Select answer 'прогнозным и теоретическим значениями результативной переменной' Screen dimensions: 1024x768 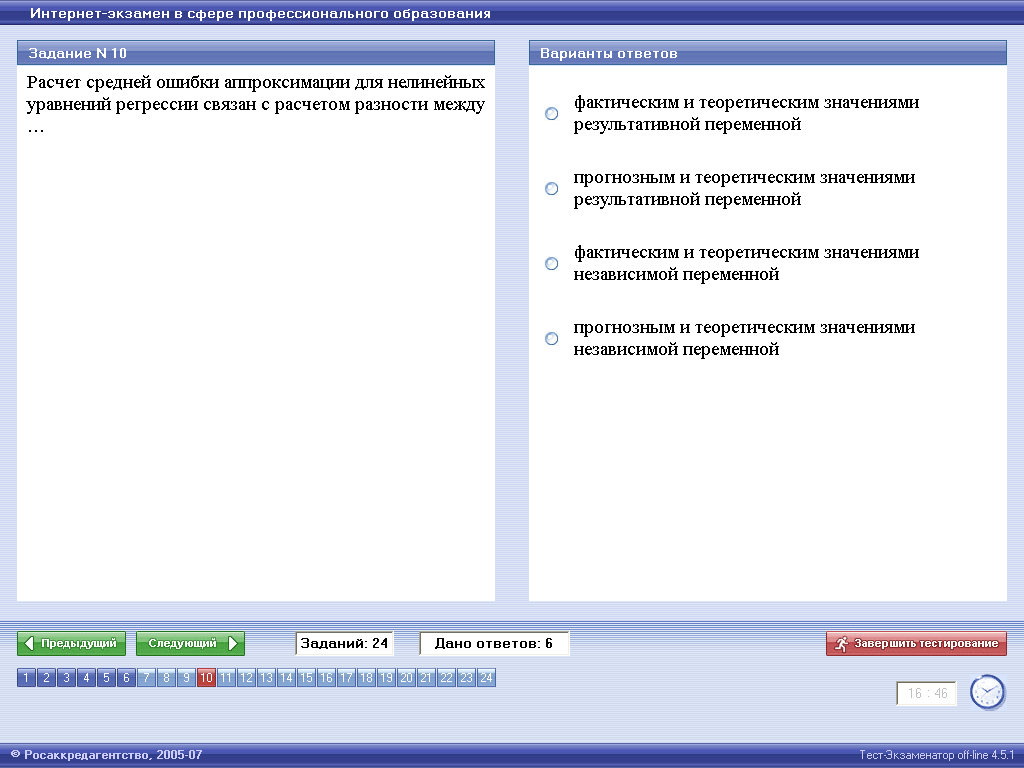pos(552,189)
